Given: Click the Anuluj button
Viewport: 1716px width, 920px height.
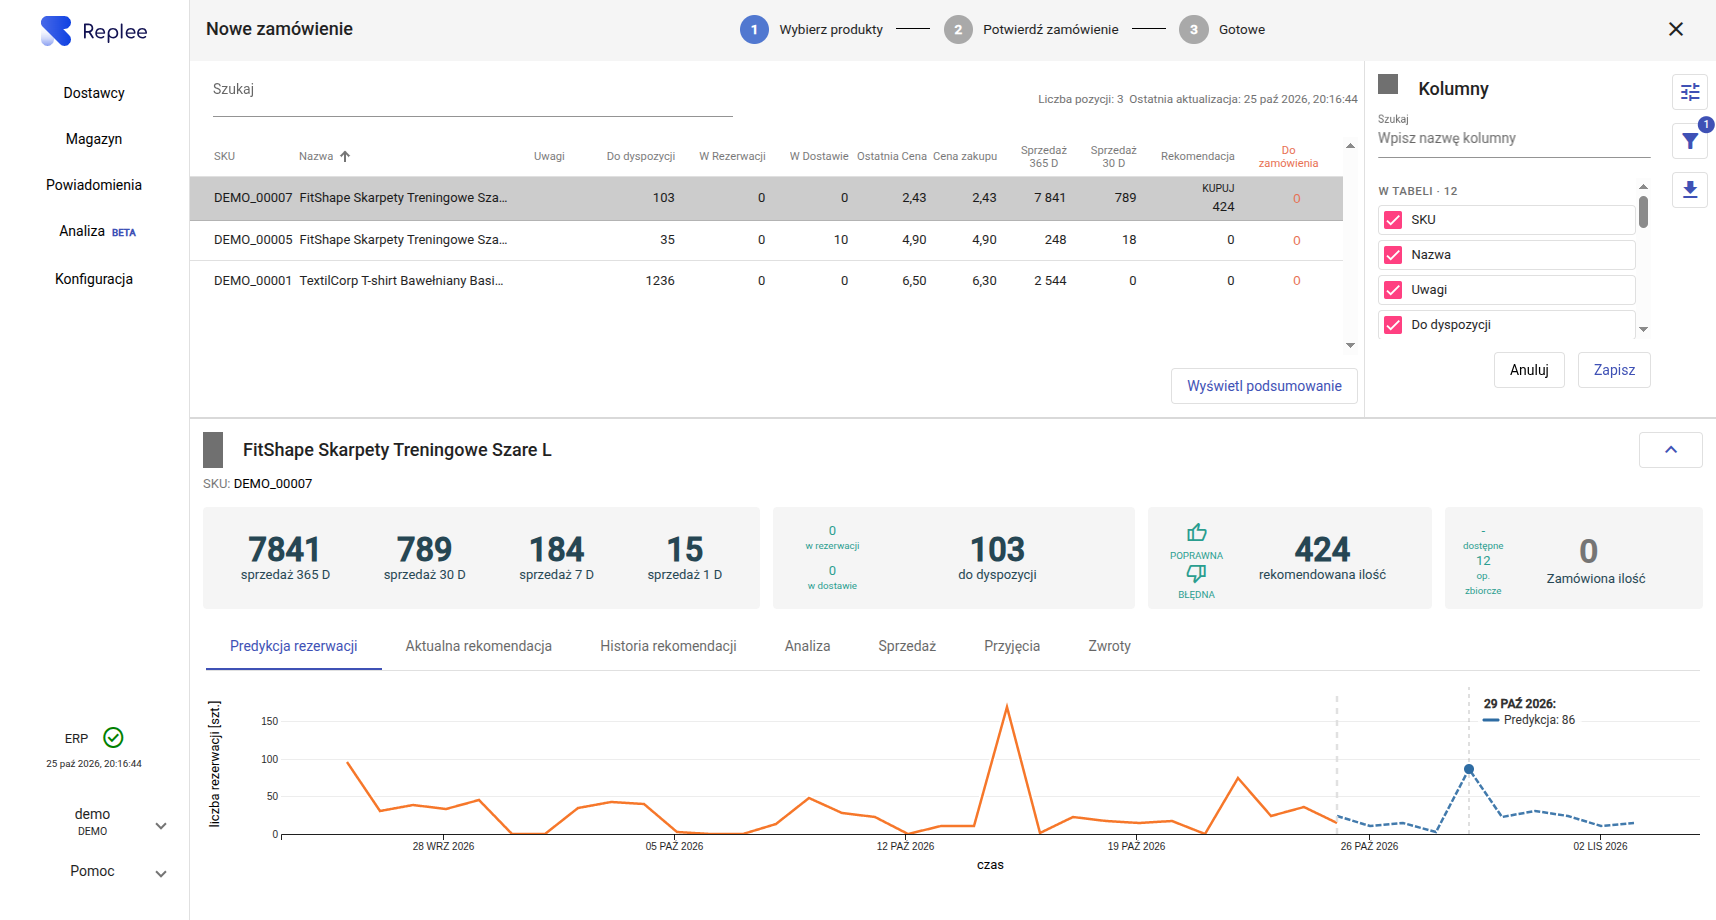Looking at the screenshot, I should point(1529,370).
